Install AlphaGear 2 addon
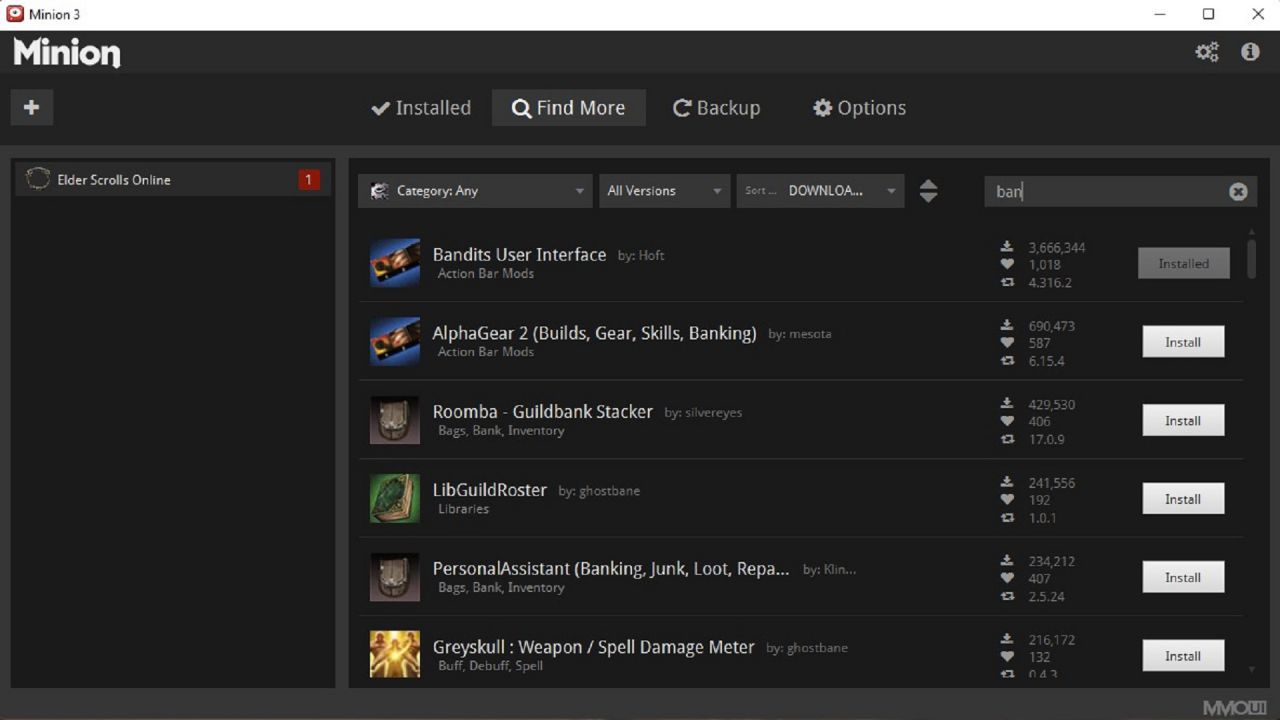The width and height of the screenshot is (1280, 720). coord(1183,341)
